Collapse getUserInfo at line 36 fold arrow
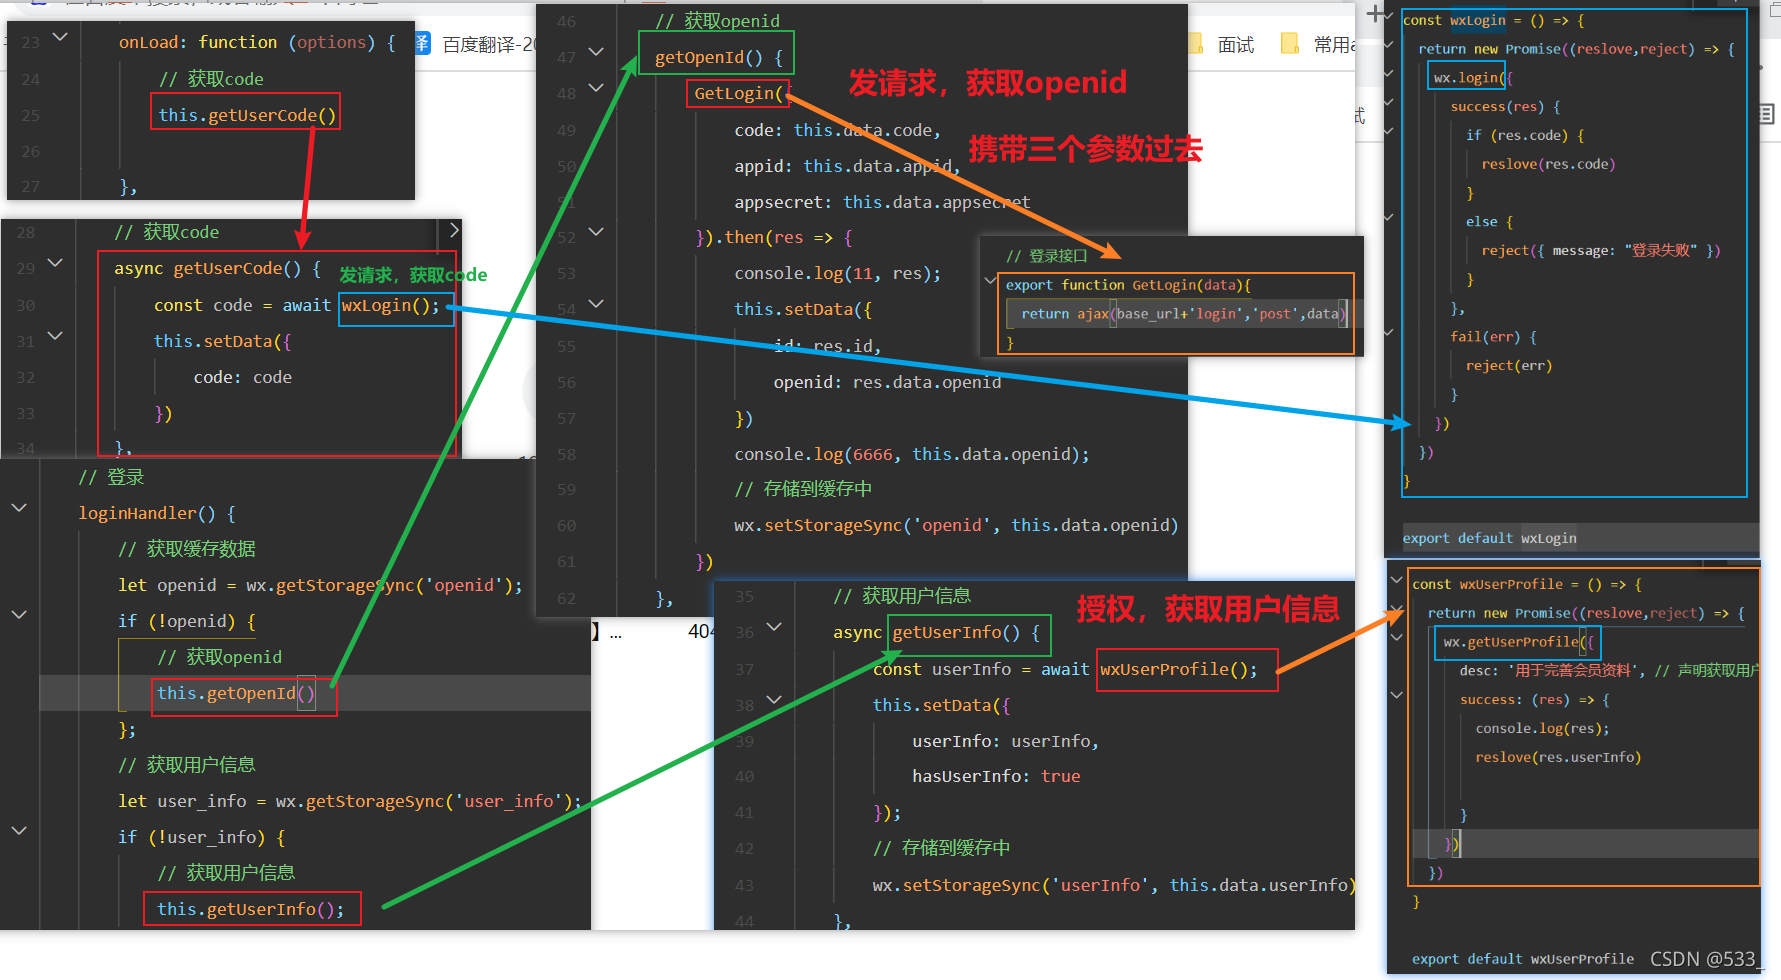The height and width of the screenshot is (980, 1781). pyautogui.click(x=774, y=627)
